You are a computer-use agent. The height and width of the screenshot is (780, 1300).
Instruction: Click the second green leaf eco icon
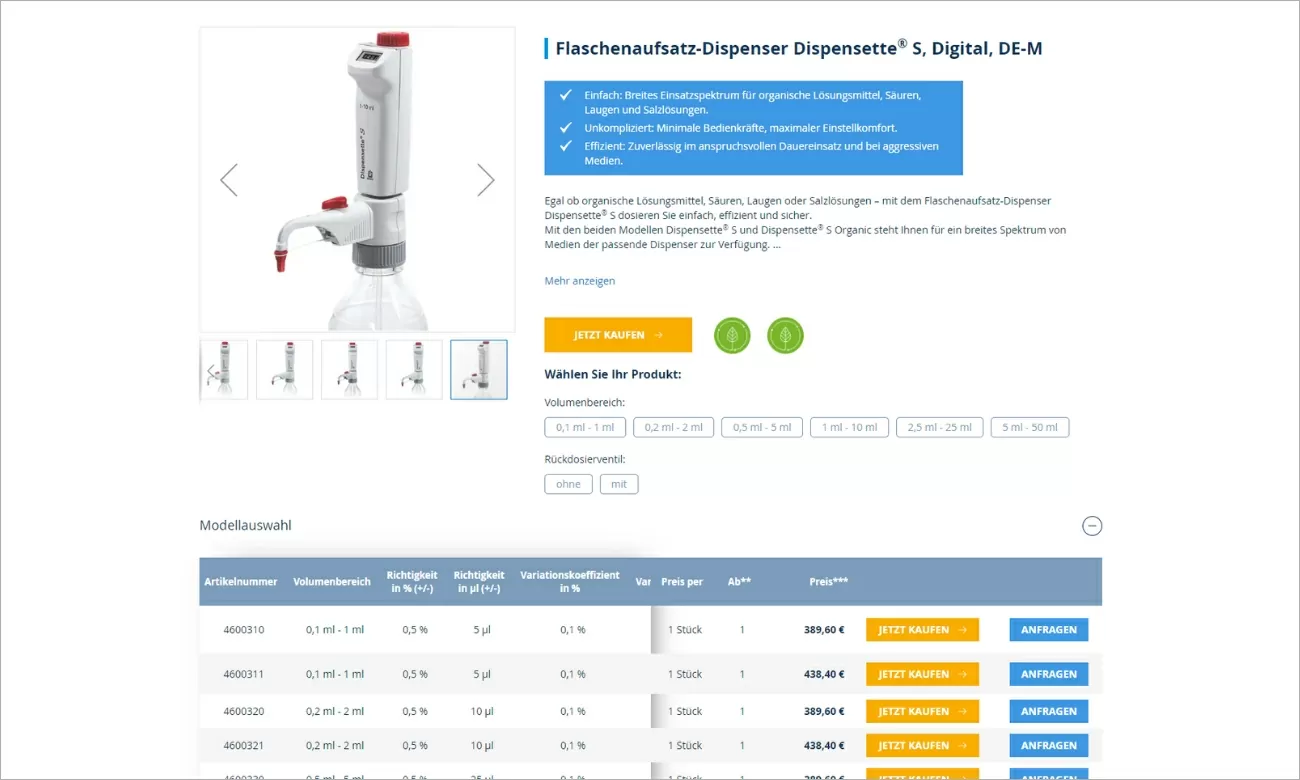click(785, 335)
